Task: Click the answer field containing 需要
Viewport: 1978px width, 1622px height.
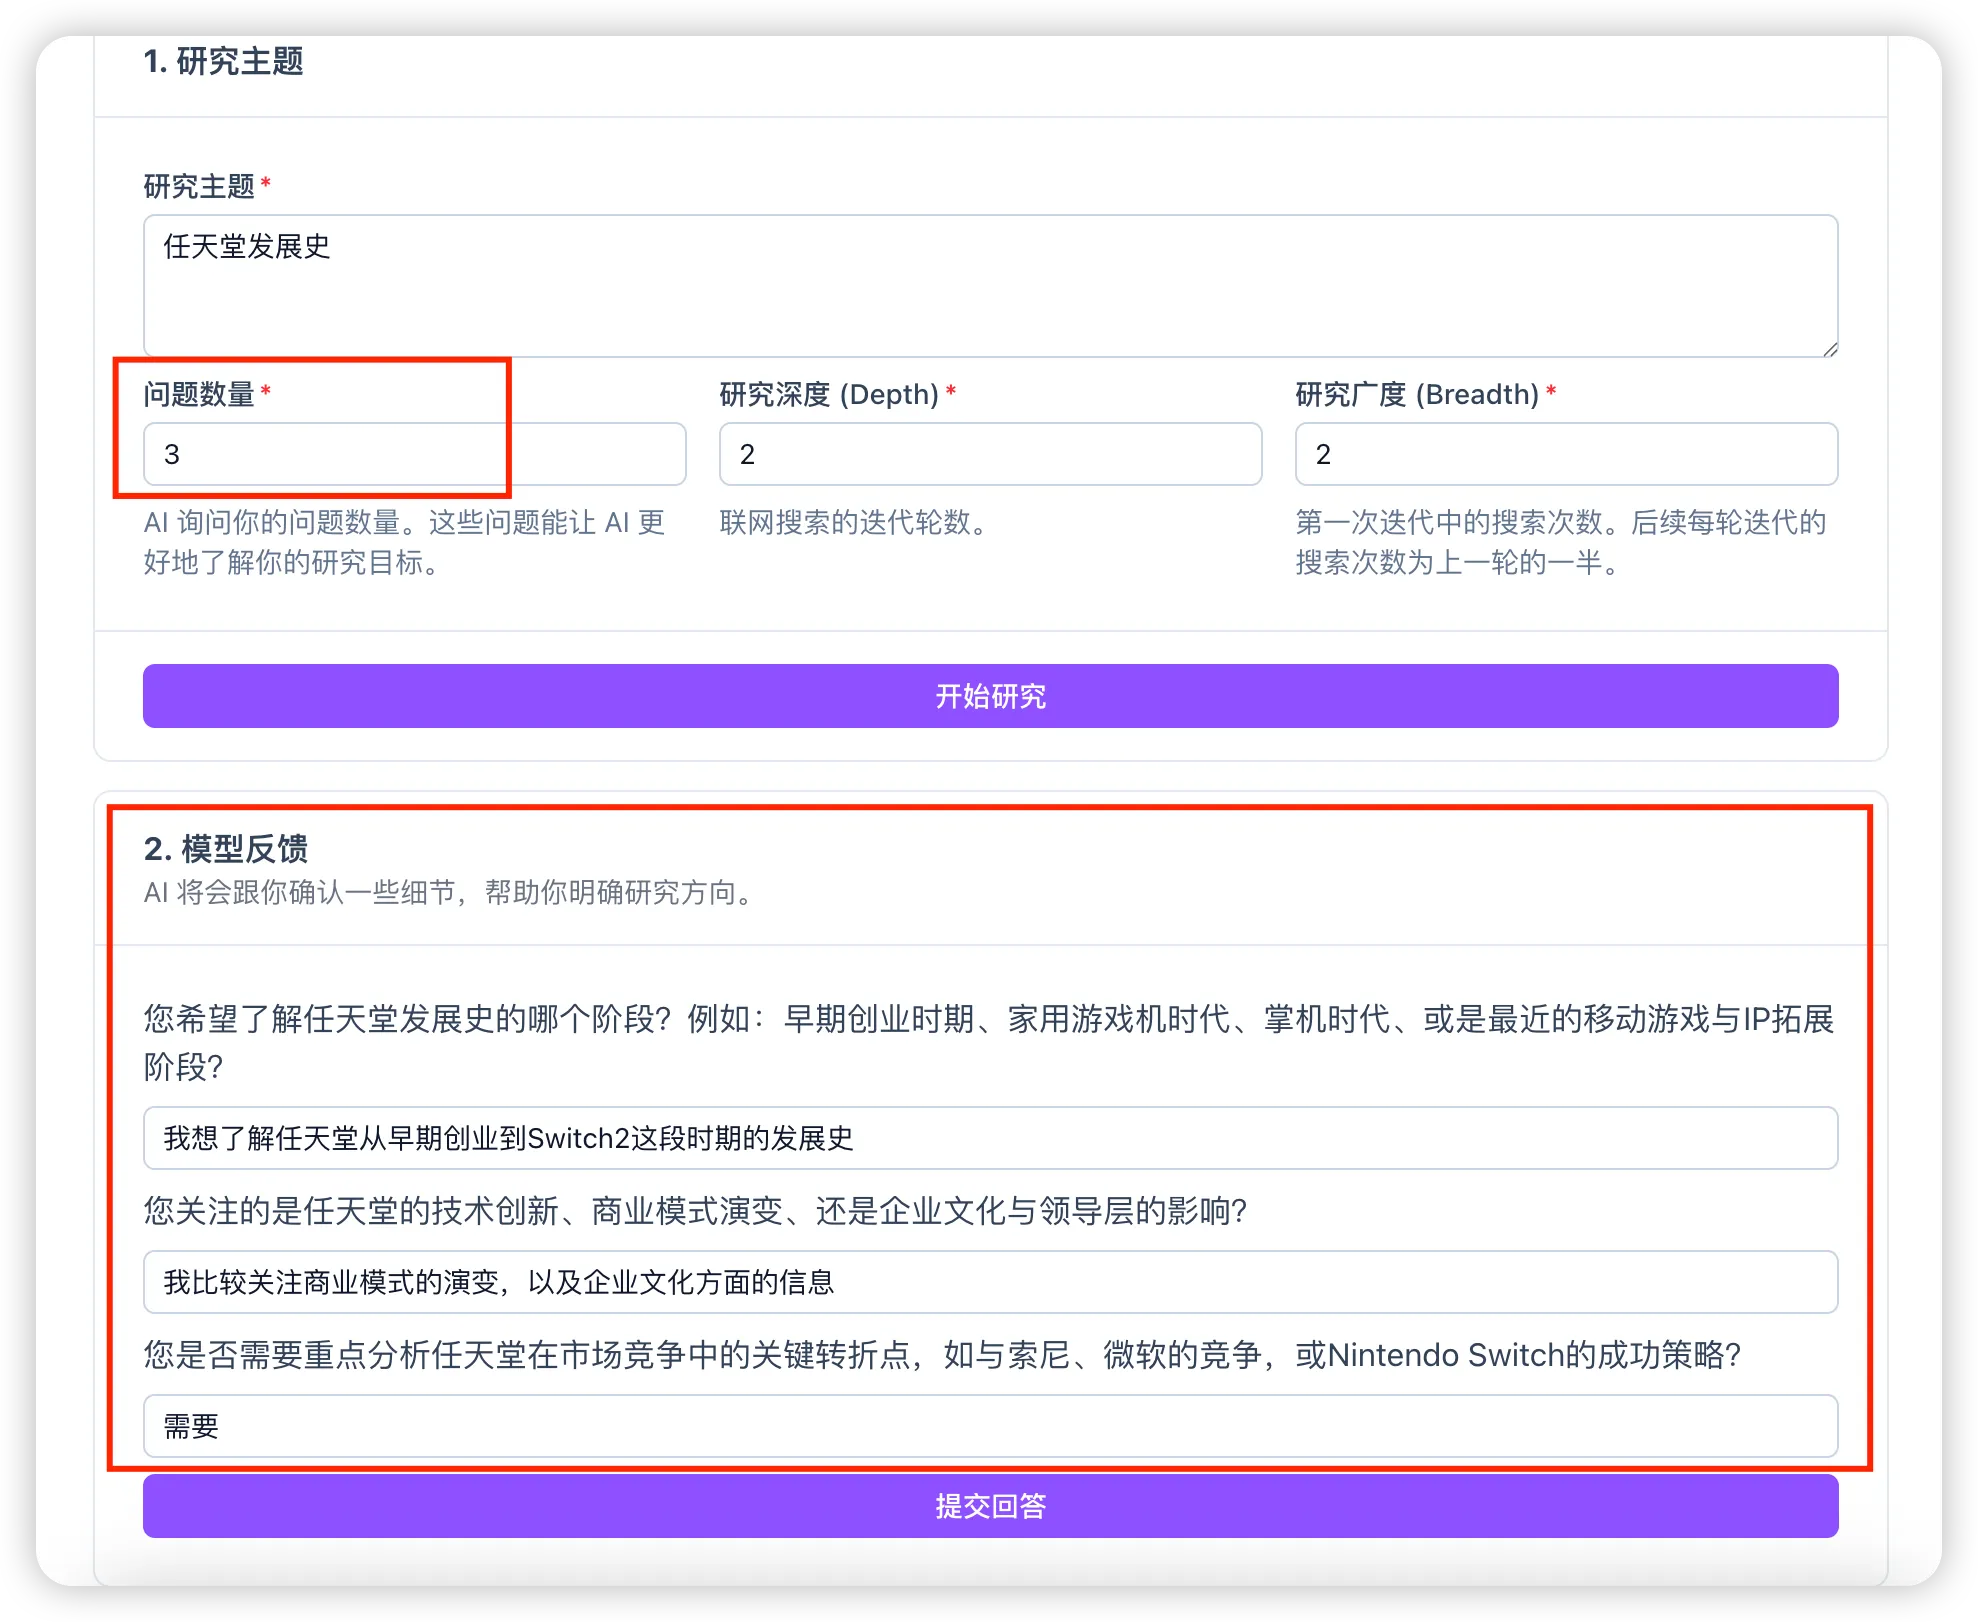Action: pyautogui.click(x=990, y=1426)
